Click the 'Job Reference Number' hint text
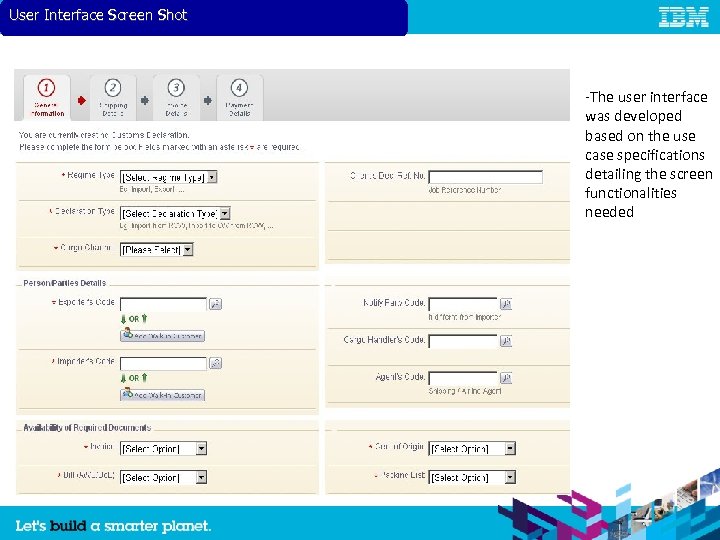The width and height of the screenshot is (720, 540). coord(464,190)
